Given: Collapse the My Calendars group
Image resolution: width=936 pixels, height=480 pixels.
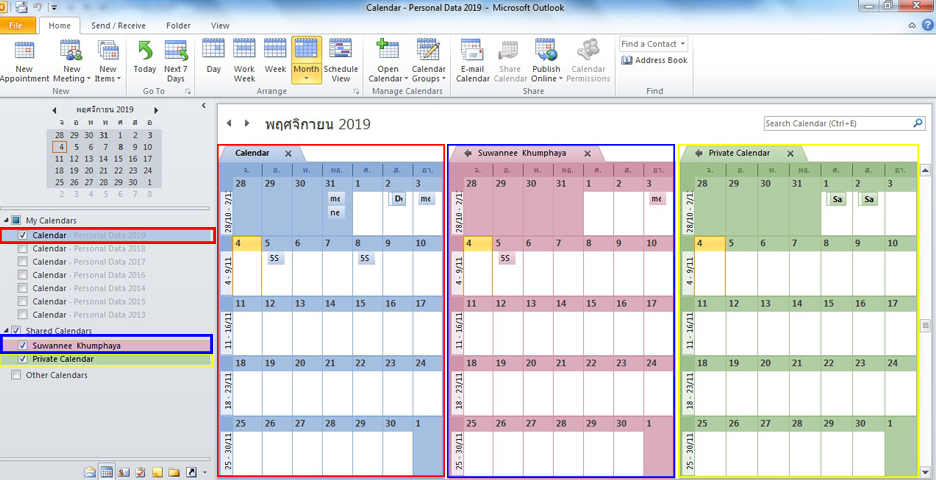Looking at the screenshot, I should pos(6,220).
